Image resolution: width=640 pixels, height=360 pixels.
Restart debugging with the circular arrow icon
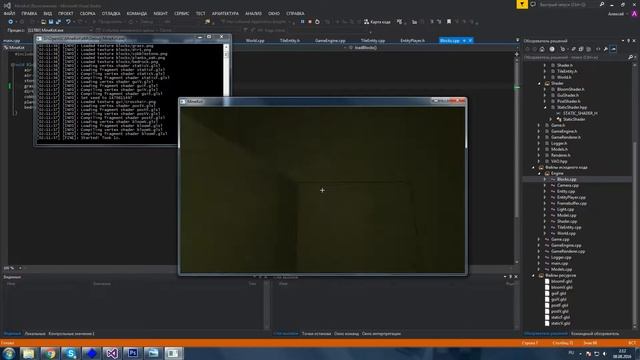tap(317, 22)
